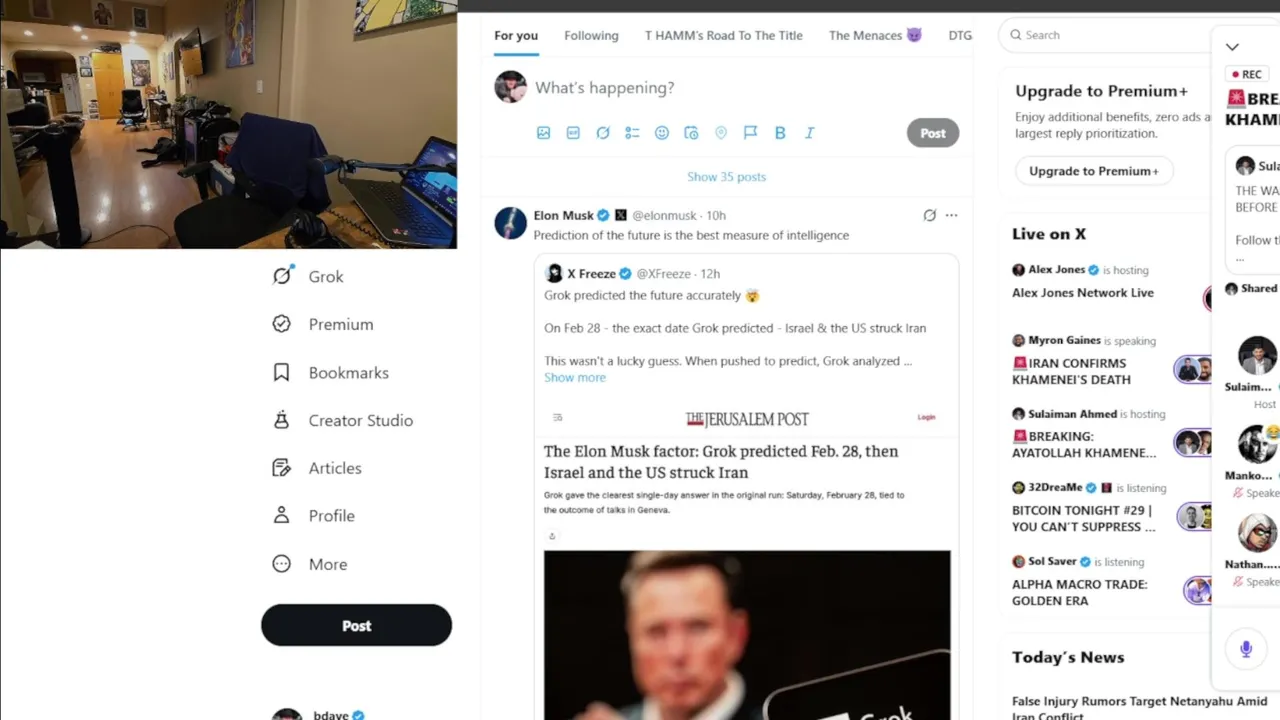Toggle the microphone in the Space panel
The height and width of the screenshot is (720, 1280).
pos(1245,649)
